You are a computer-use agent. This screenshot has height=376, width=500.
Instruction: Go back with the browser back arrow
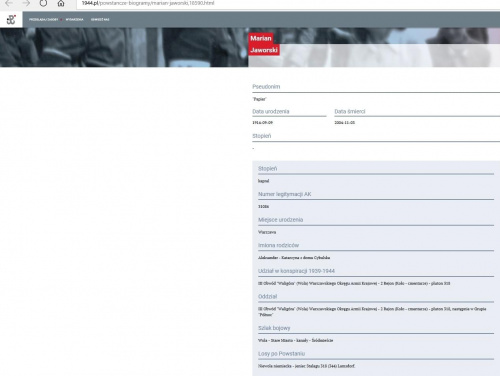pyautogui.click(x=9, y=3)
